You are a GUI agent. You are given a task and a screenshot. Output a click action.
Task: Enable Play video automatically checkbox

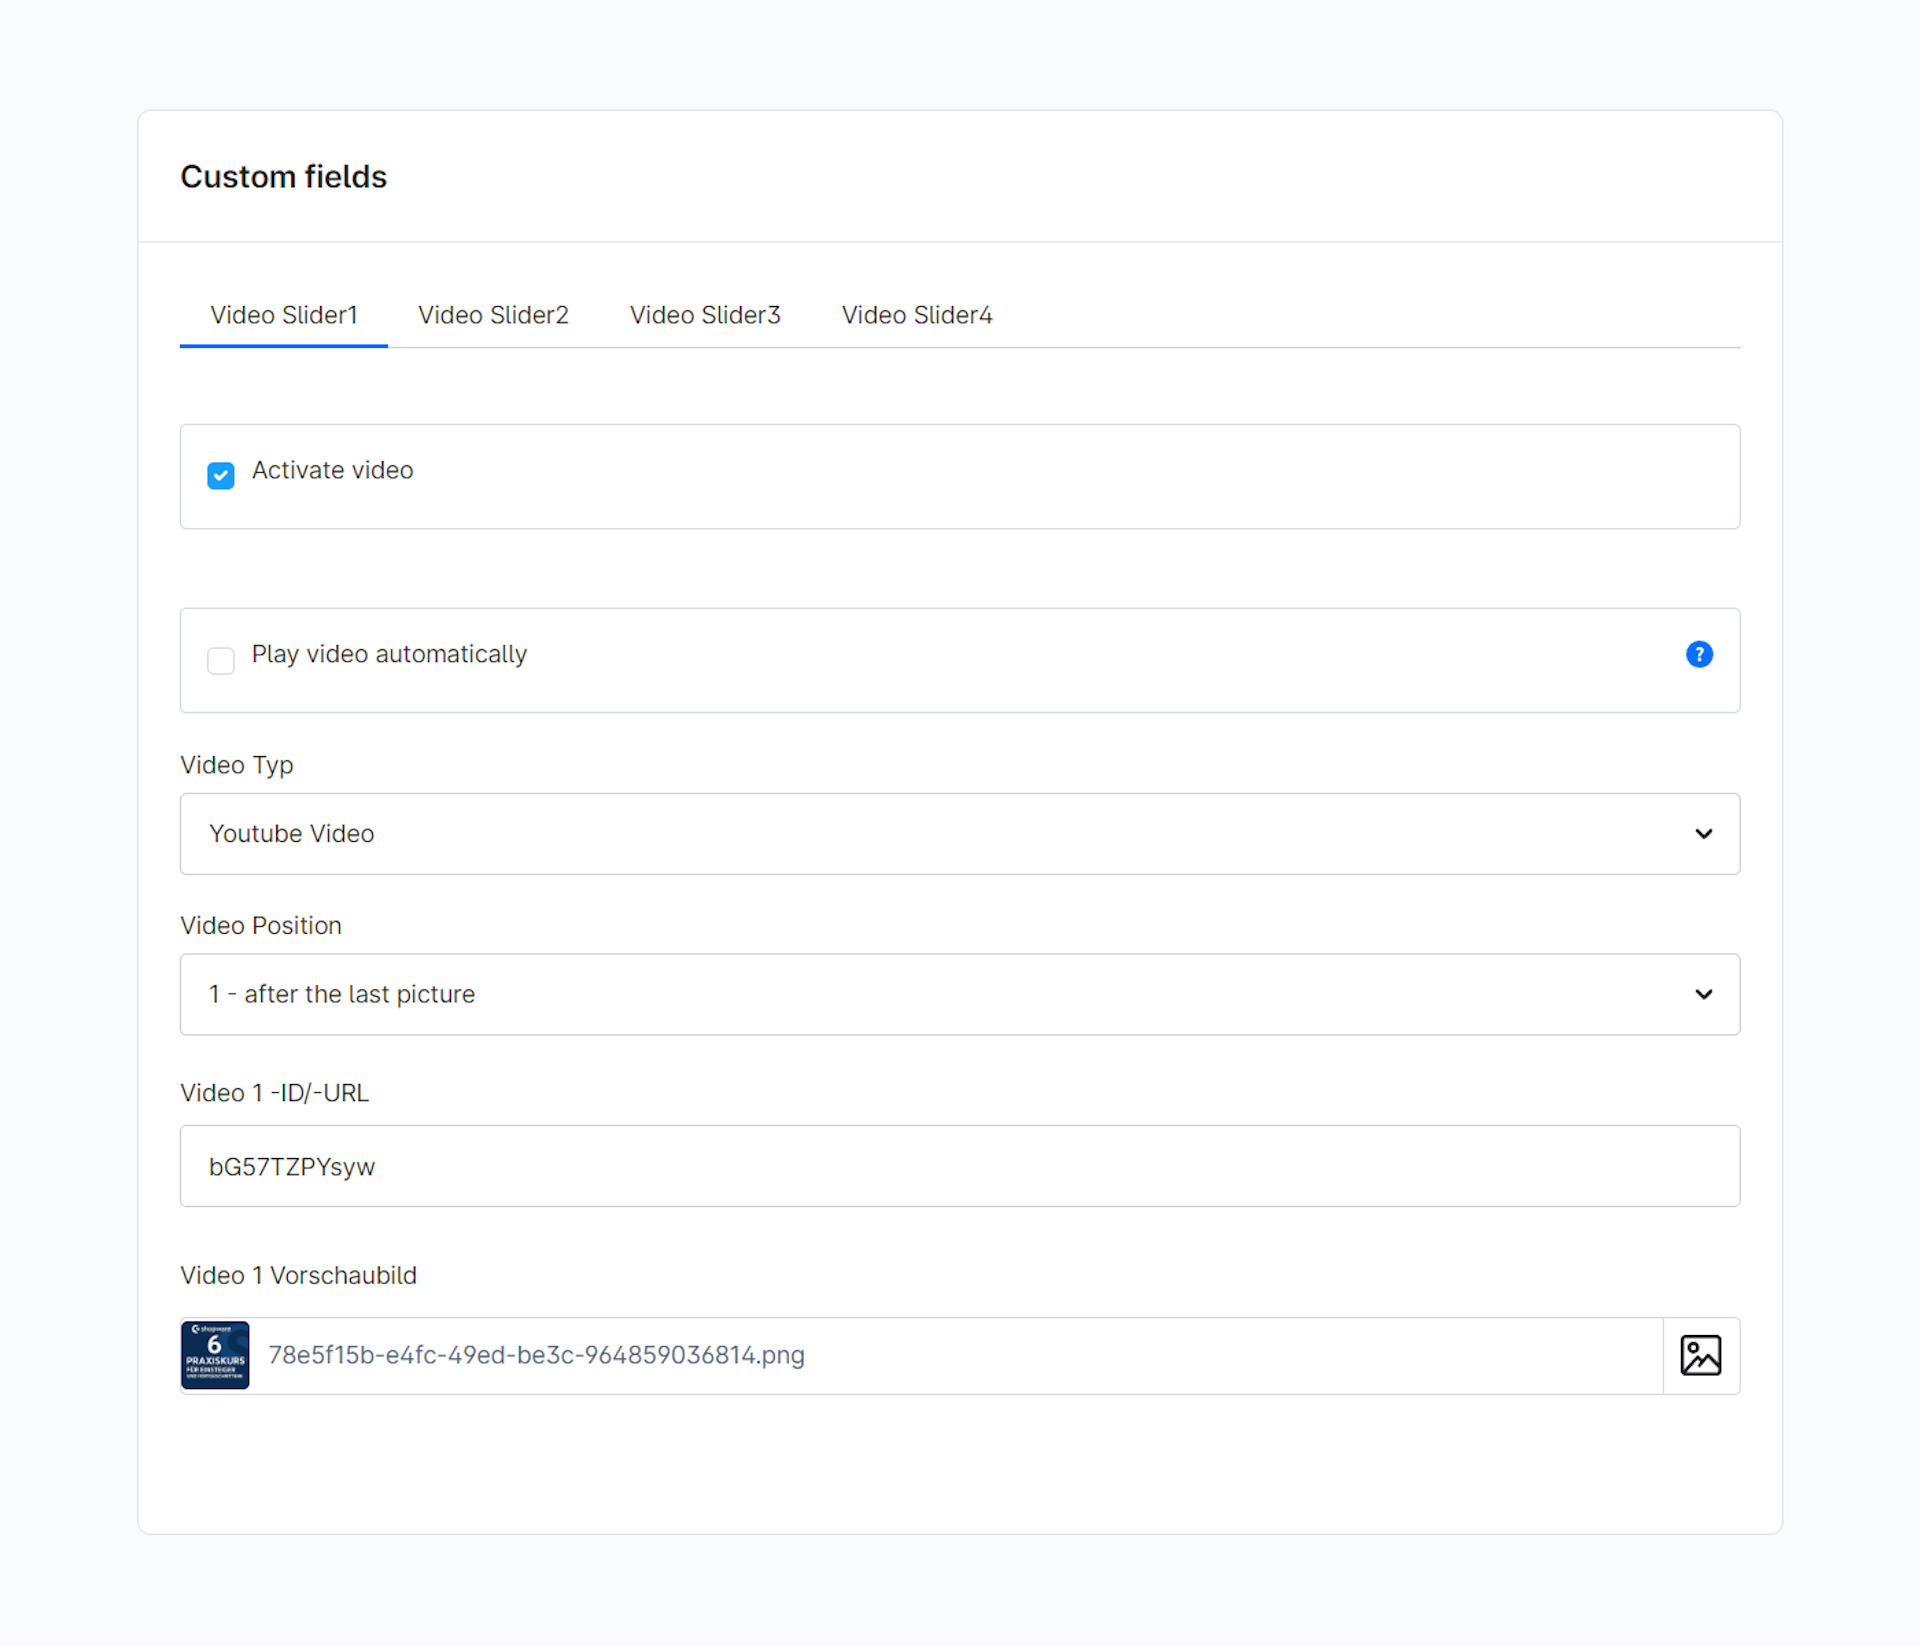pyautogui.click(x=221, y=660)
